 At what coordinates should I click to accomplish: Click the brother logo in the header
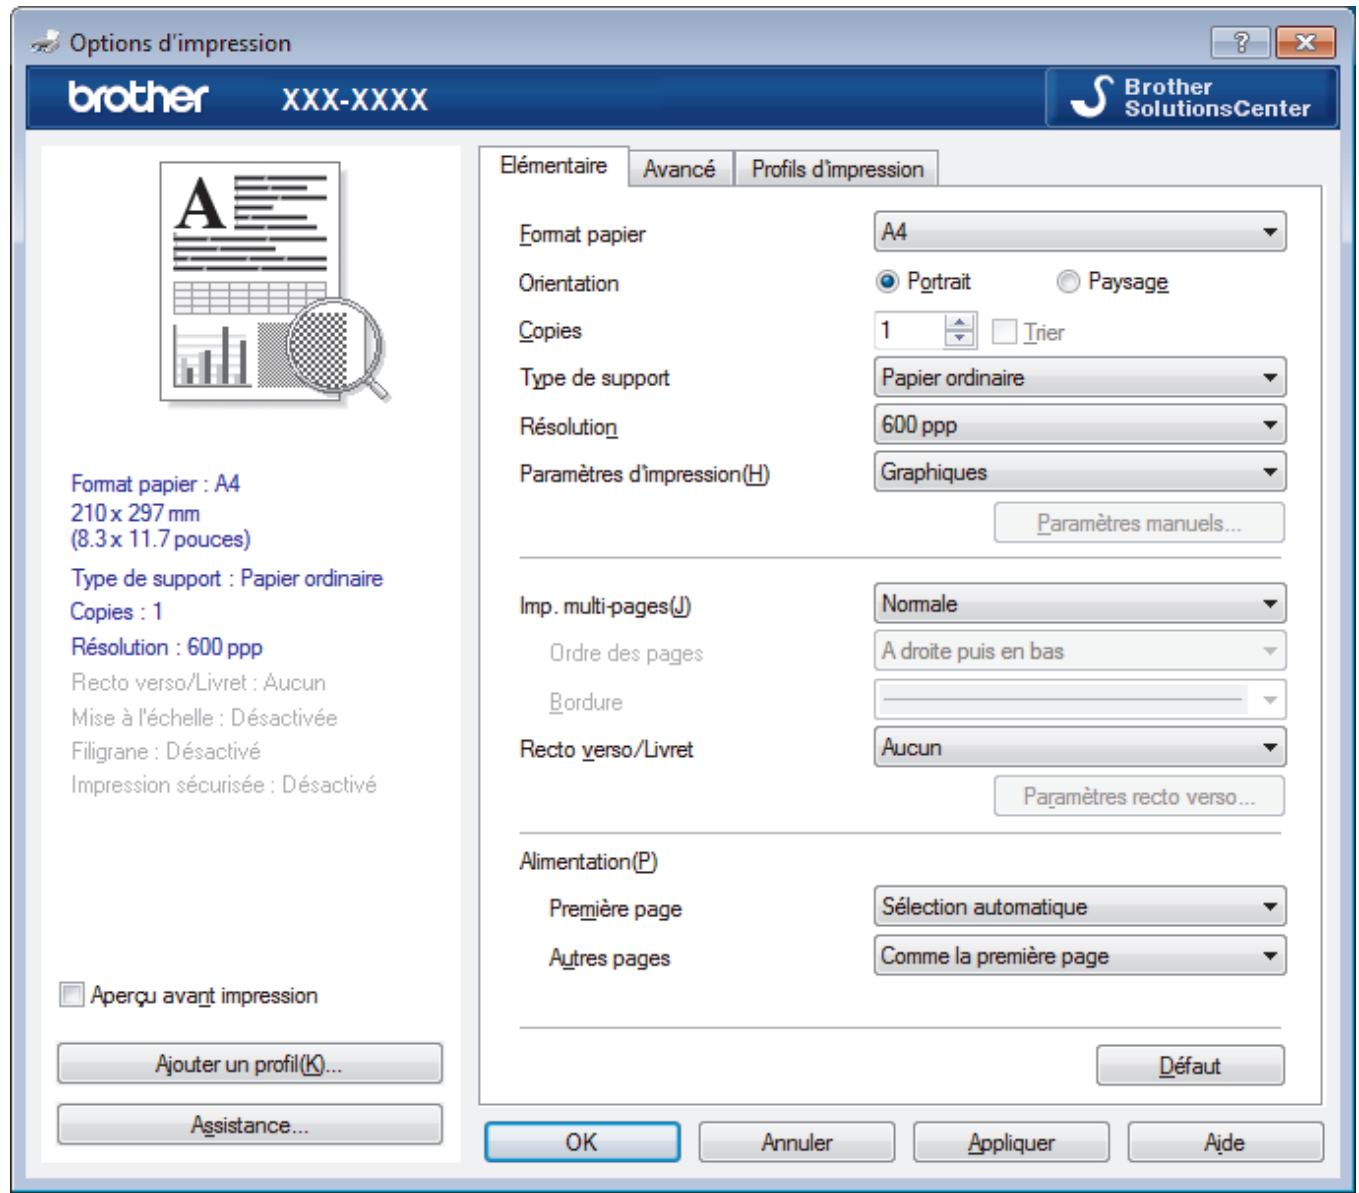(x=139, y=98)
